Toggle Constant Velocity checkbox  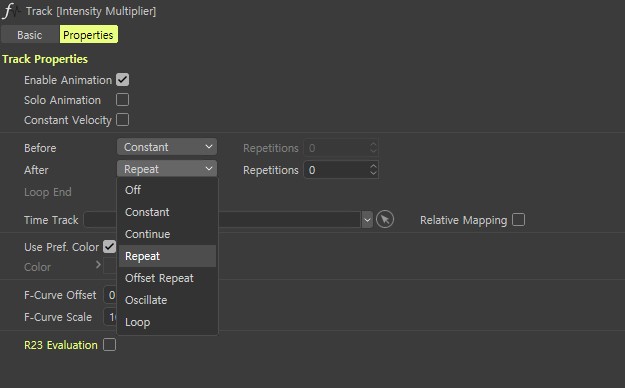coord(122,120)
